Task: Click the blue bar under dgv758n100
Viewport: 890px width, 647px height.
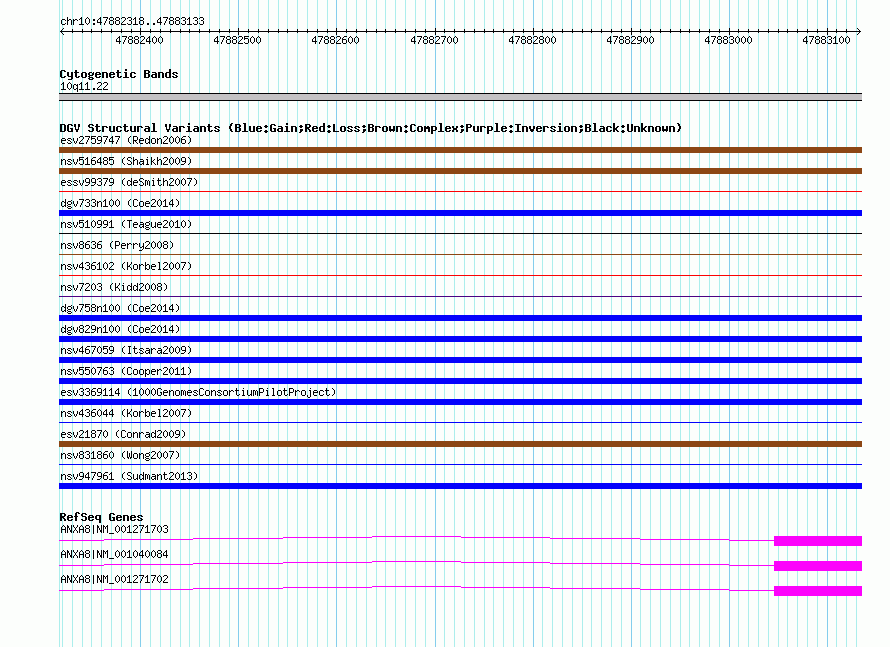Action: coord(460,318)
